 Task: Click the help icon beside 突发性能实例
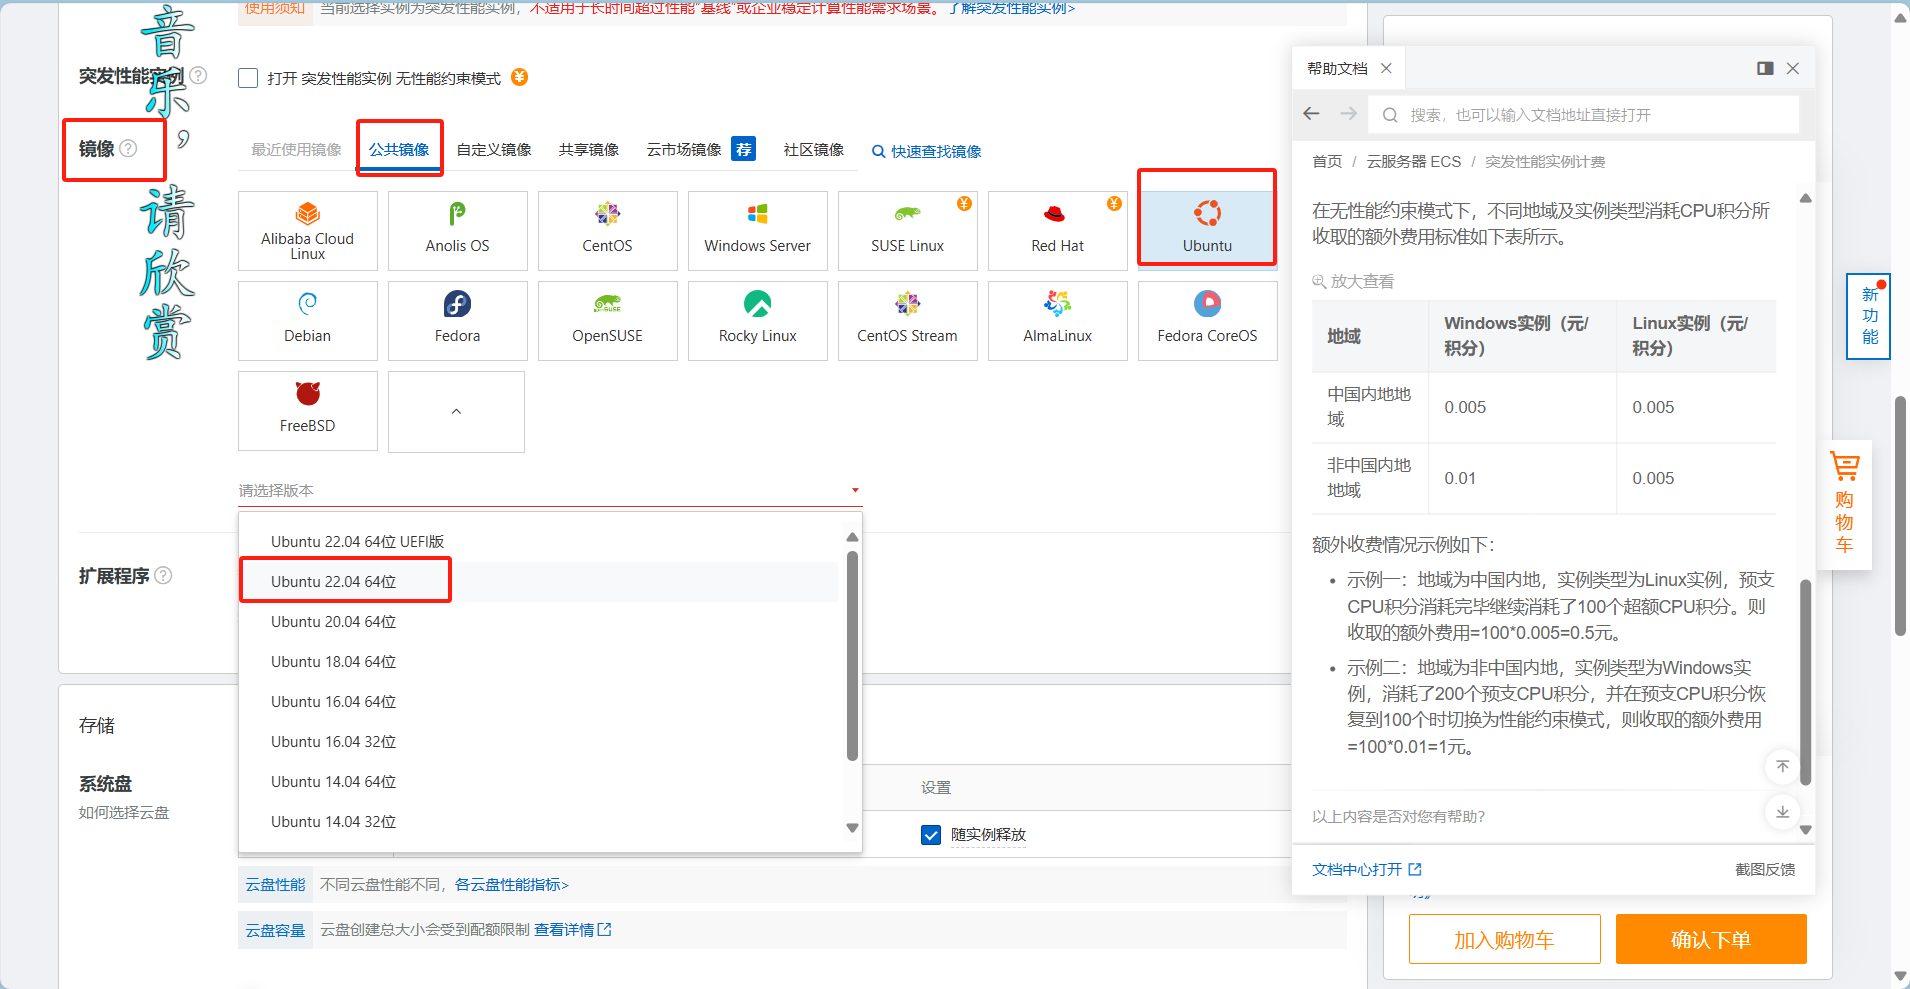198,75
